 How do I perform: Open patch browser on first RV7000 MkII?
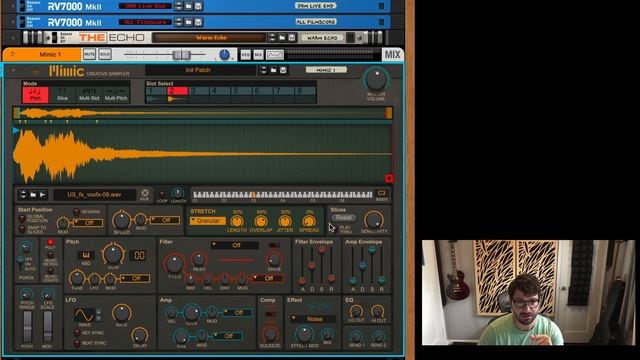[189, 6]
